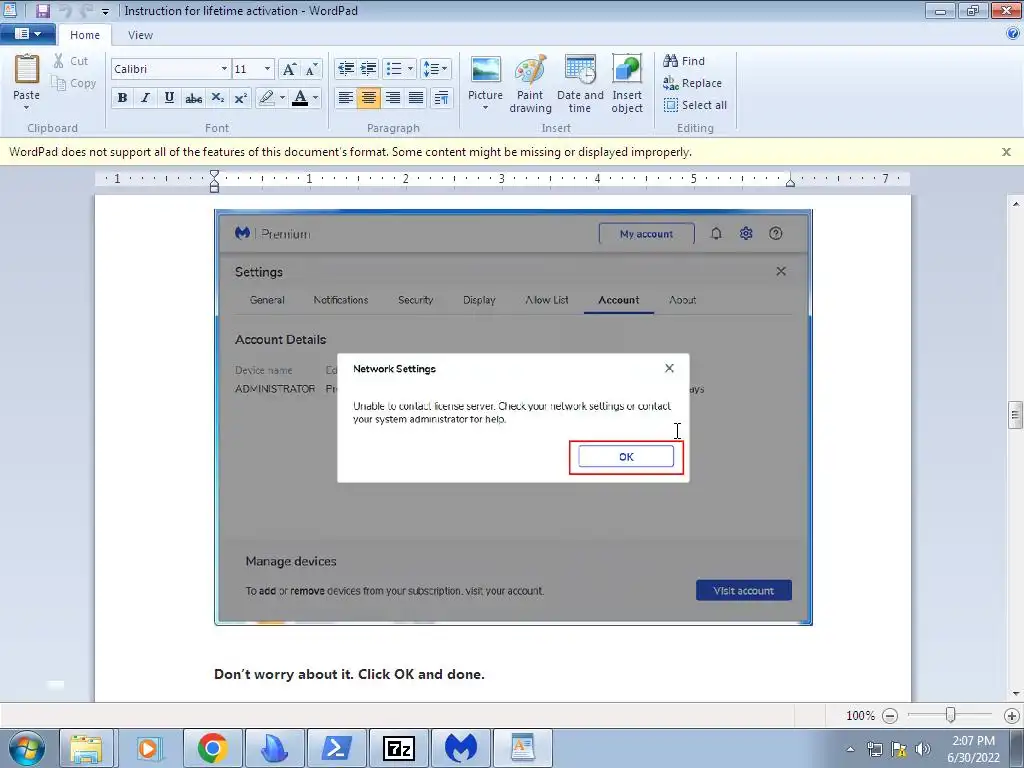1024x768 pixels.
Task: Open the line spacing menu
Action: tap(436, 69)
